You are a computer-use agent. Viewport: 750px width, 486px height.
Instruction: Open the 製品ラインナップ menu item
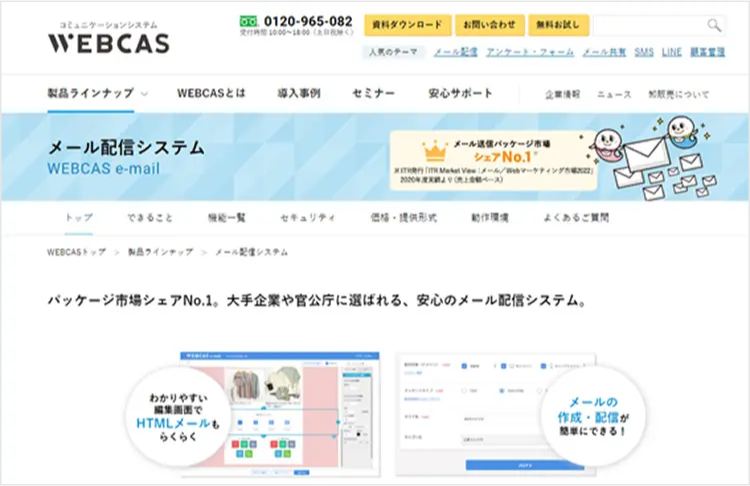coord(91,93)
